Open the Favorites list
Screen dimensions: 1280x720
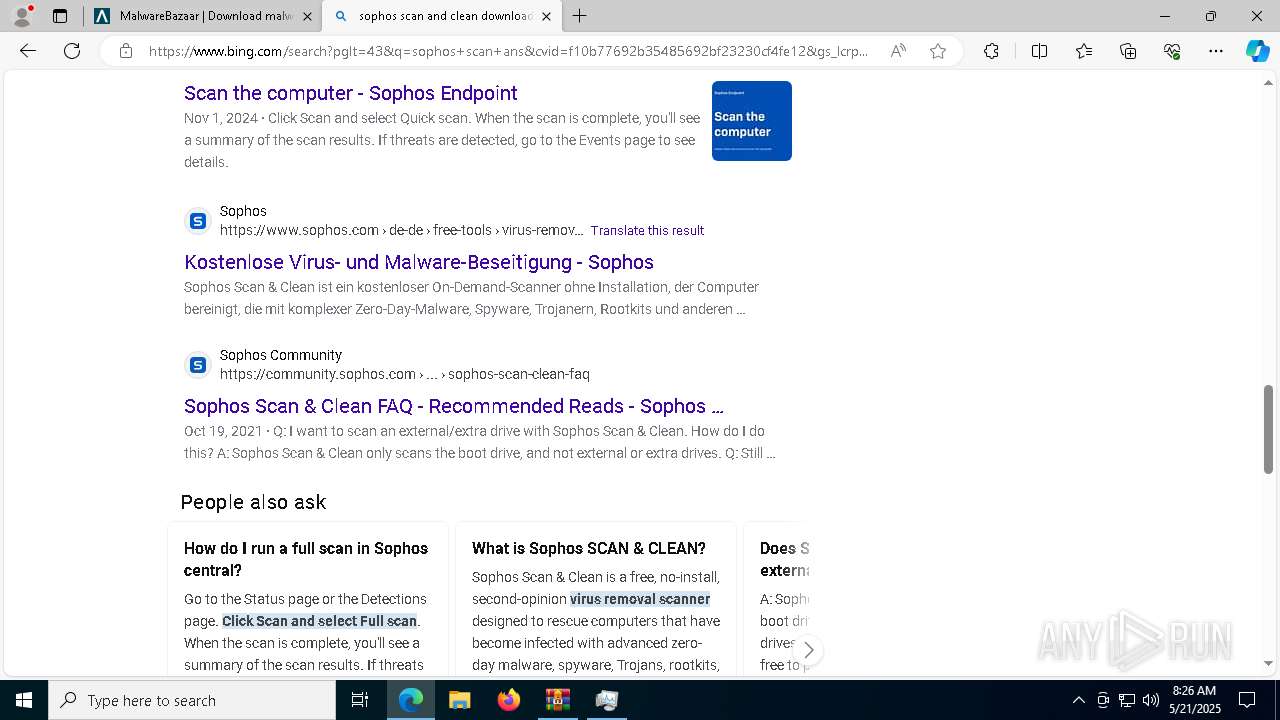(1084, 51)
